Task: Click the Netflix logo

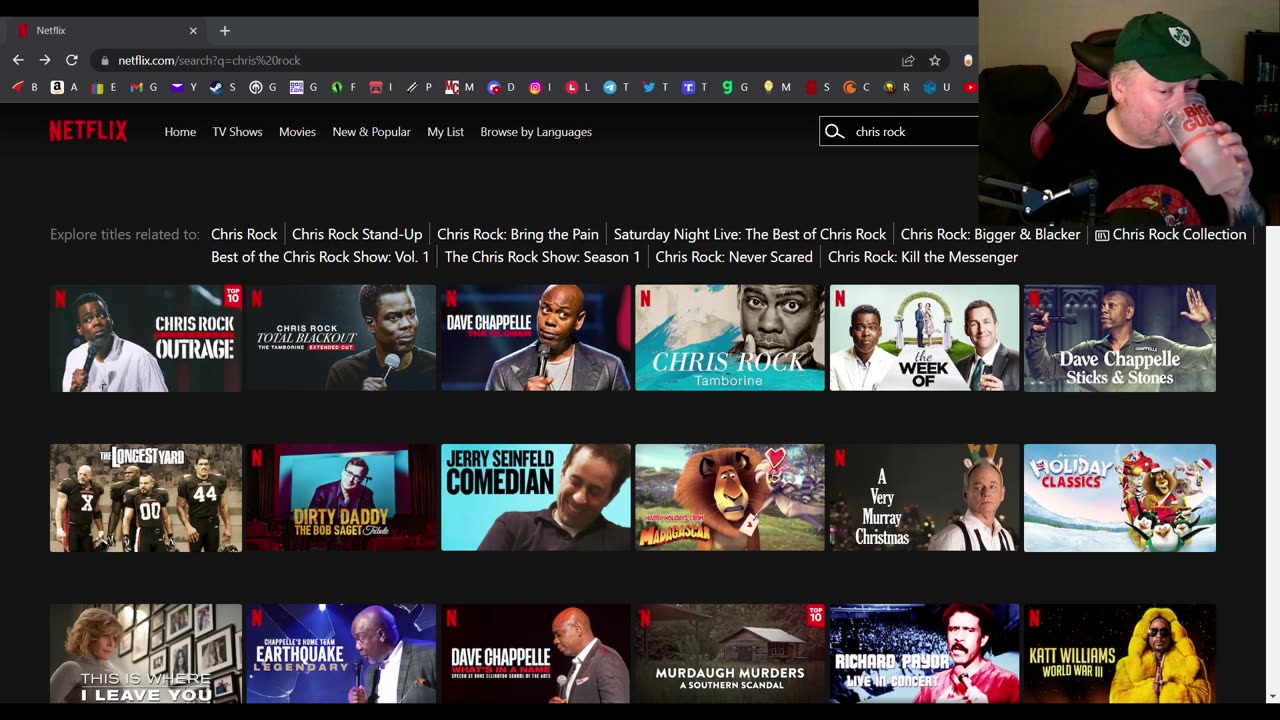Action: [x=88, y=131]
